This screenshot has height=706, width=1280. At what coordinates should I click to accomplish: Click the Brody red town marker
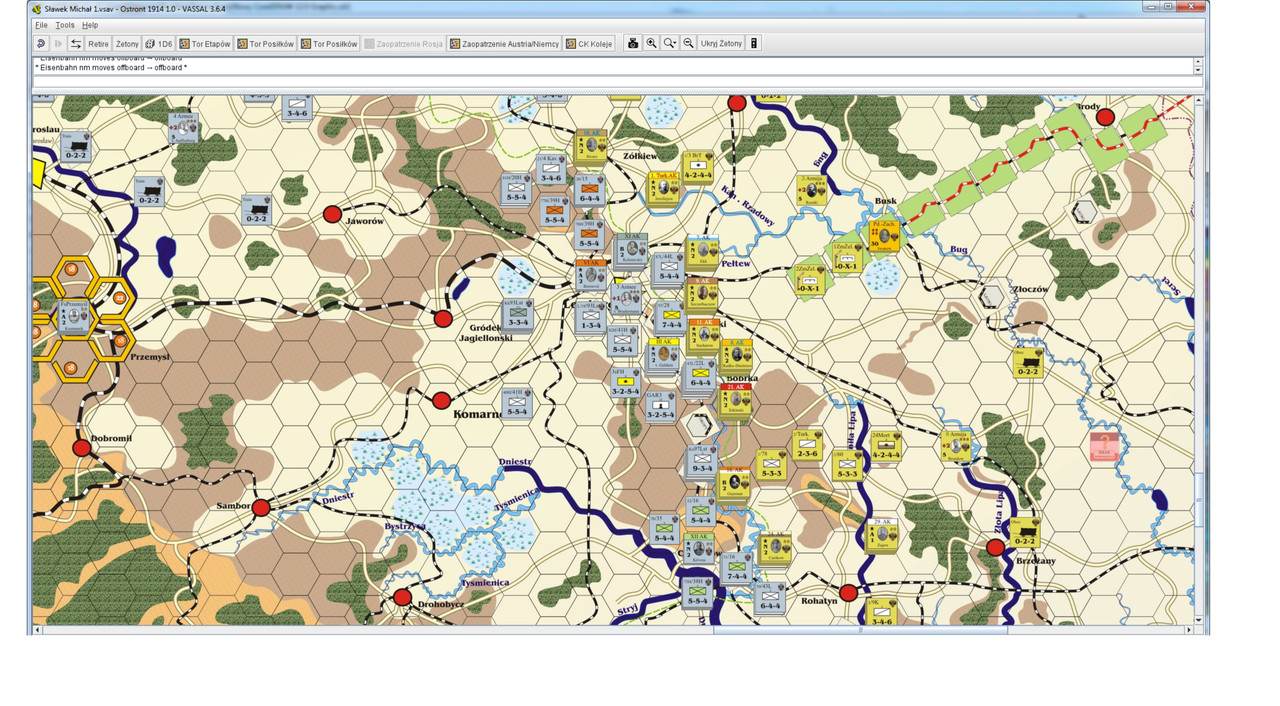pyautogui.click(x=1105, y=117)
